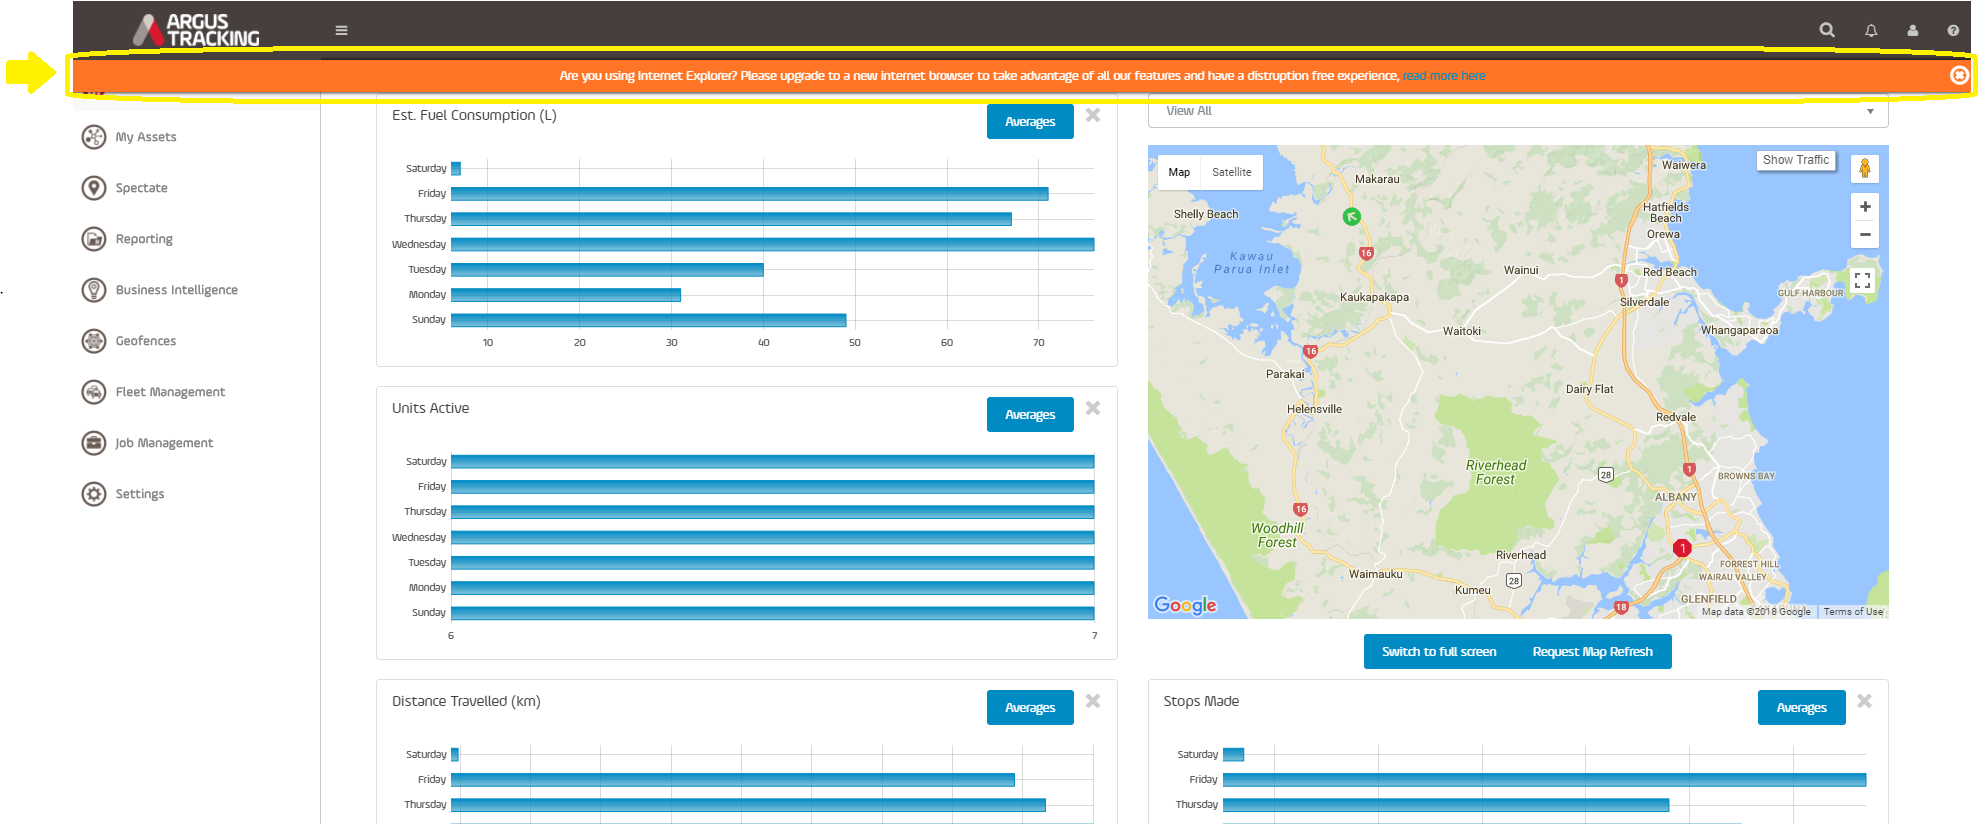The height and width of the screenshot is (830, 1980).
Task: Select the Street View pegman icon
Action: point(1865,169)
